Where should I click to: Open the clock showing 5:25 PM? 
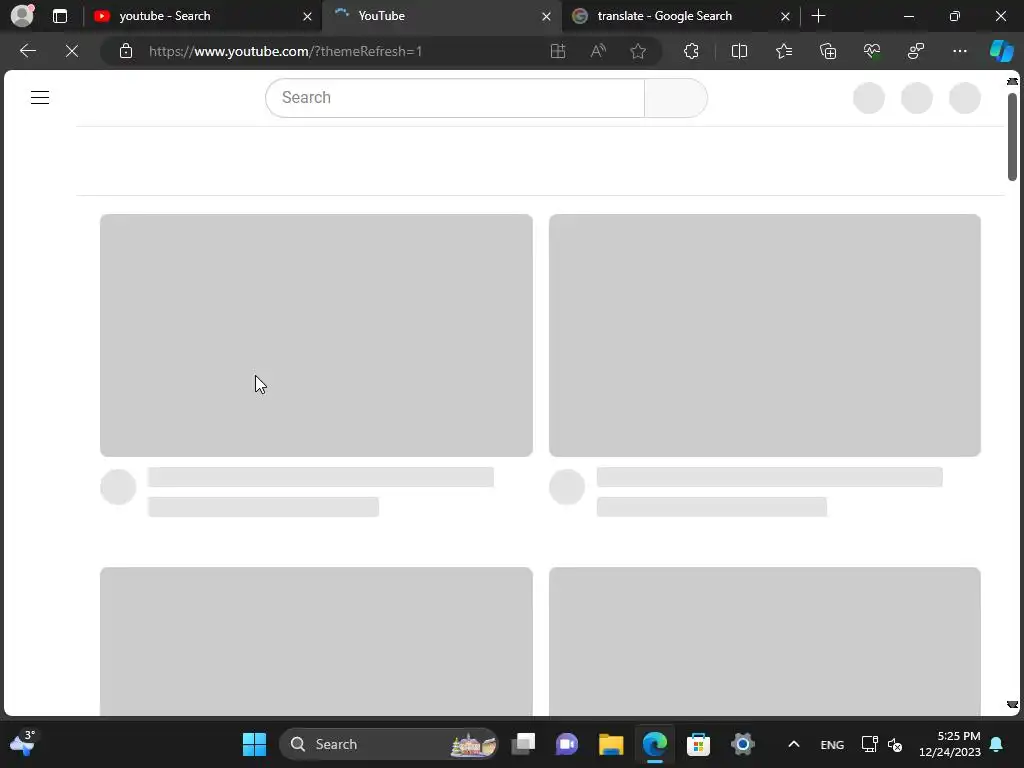(x=950, y=744)
